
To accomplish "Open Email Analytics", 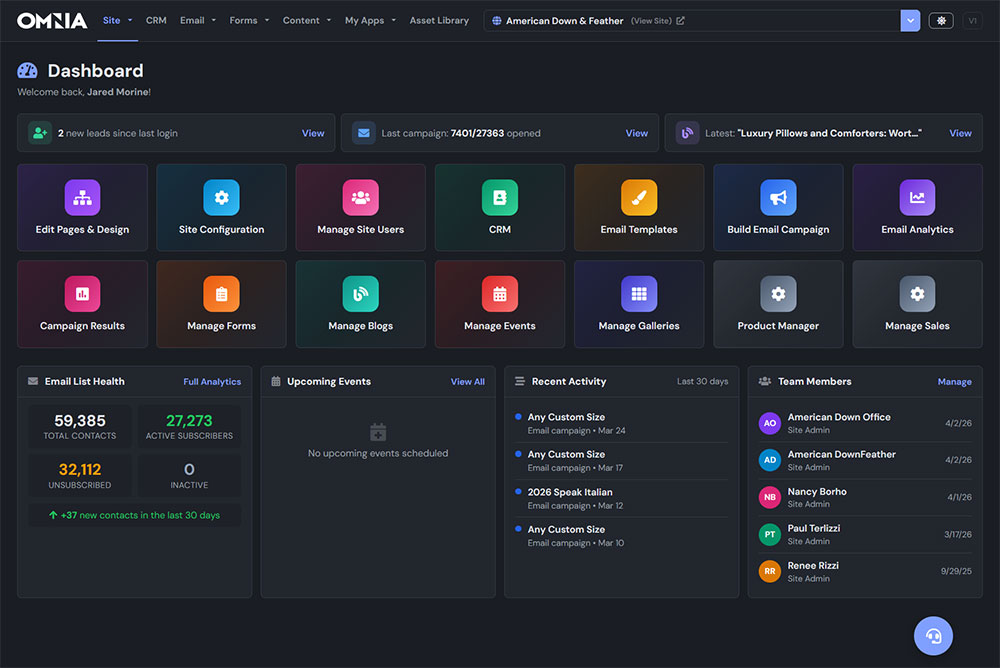I will 917,207.
